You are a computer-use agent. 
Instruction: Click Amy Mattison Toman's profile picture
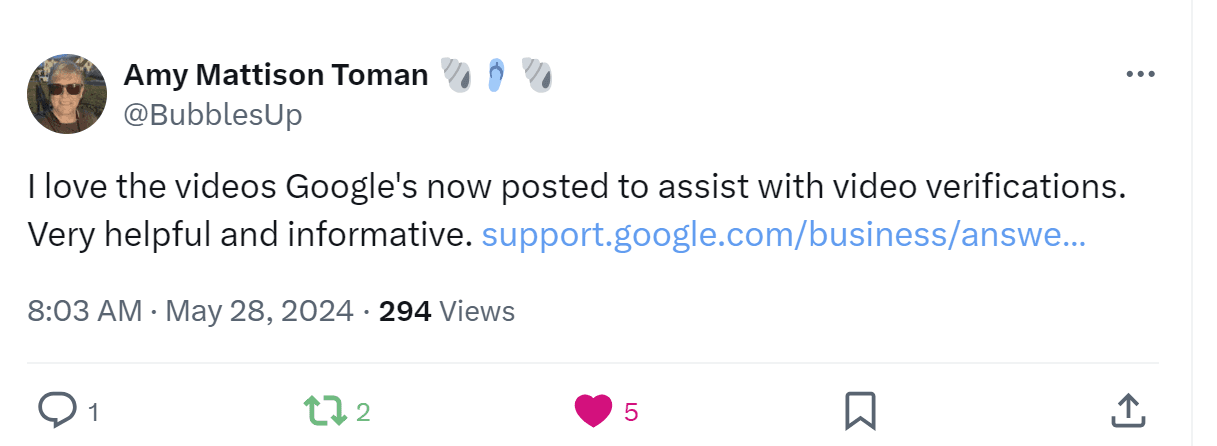point(67,94)
